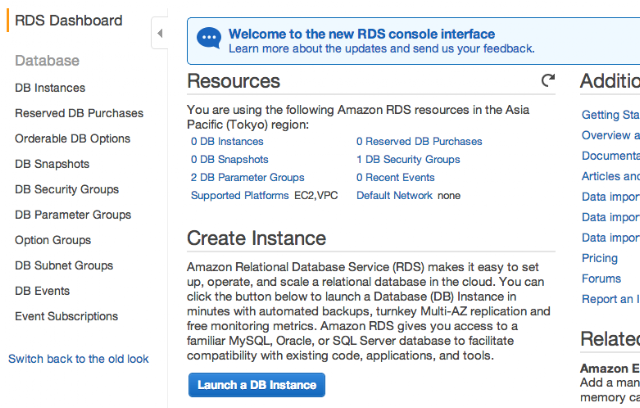Viewport: 640px width, 408px height.
Task: Open the 0 DB Snapshots resource link
Action: (229, 160)
